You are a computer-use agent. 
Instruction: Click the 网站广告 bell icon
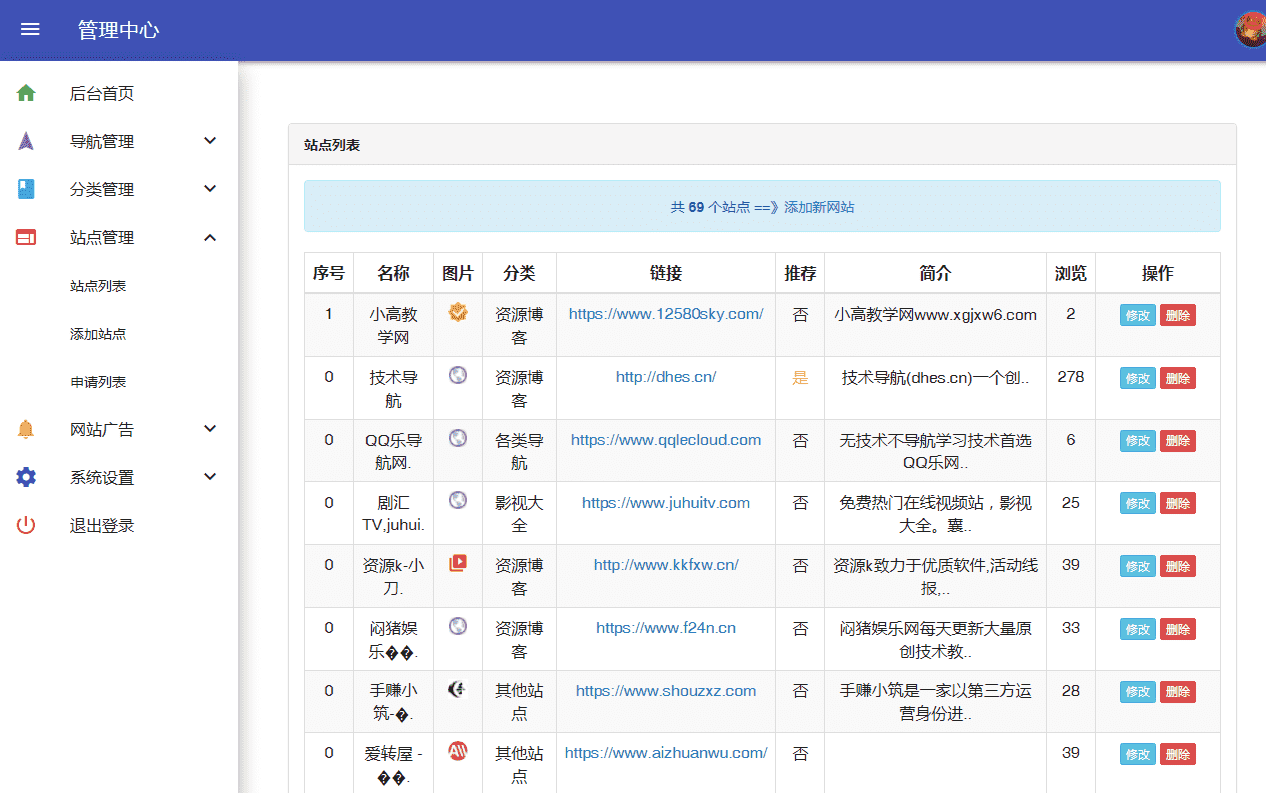26,429
